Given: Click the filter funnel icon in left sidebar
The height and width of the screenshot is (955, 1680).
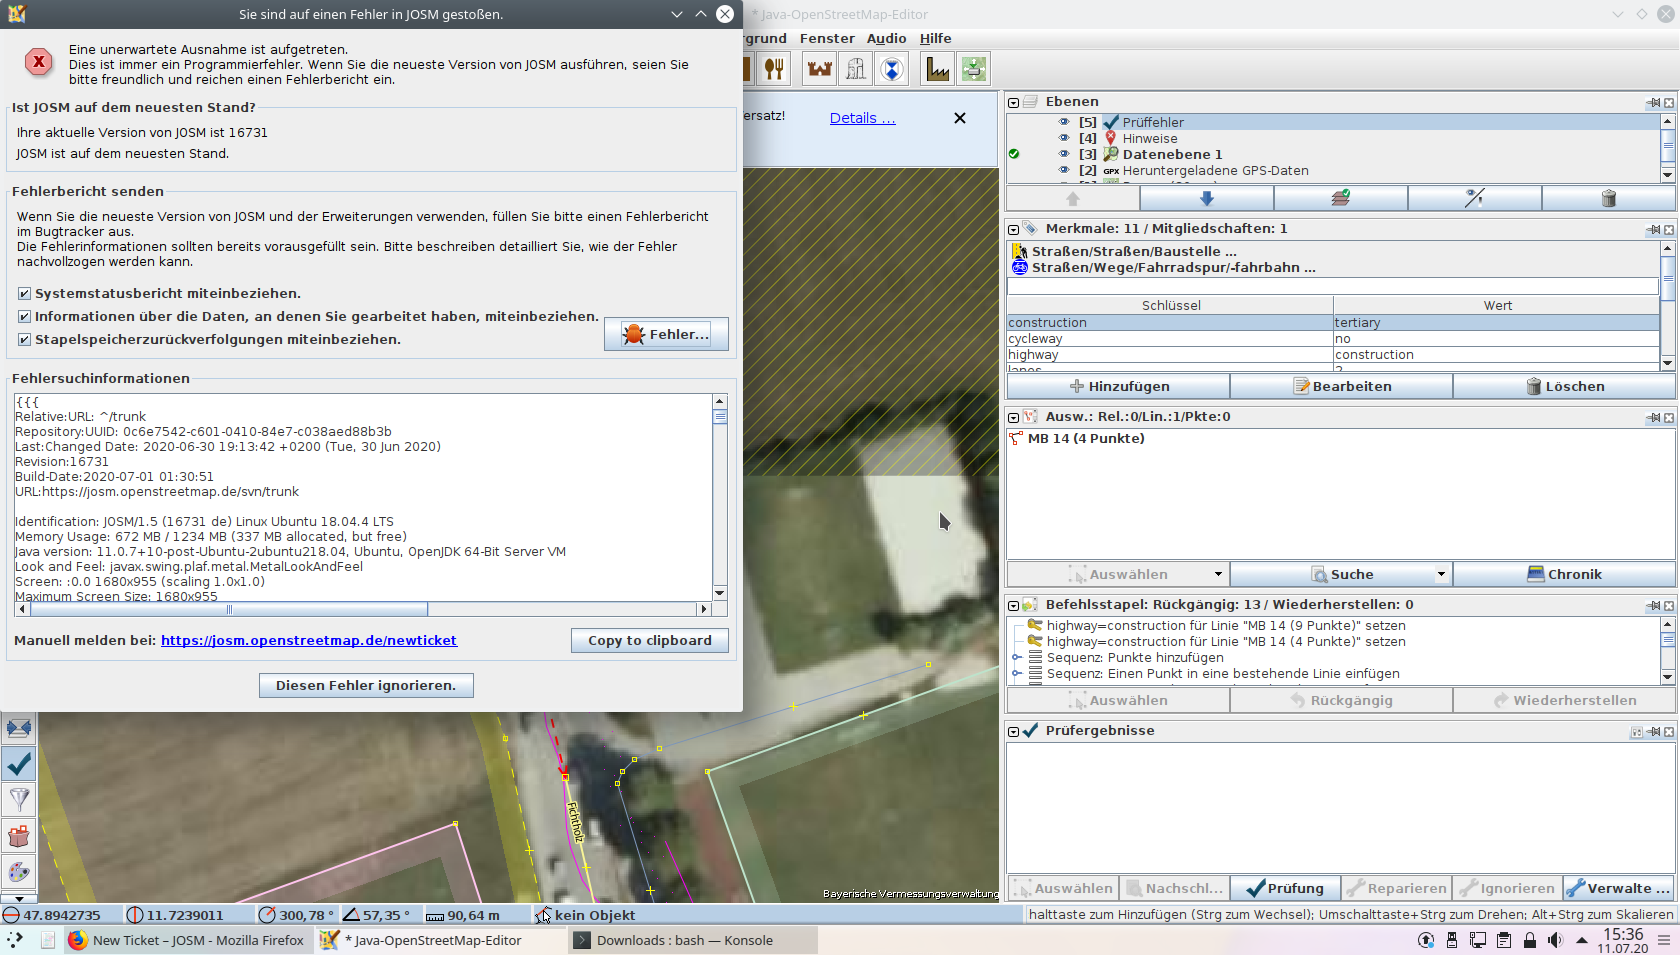Looking at the screenshot, I should point(19,800).
